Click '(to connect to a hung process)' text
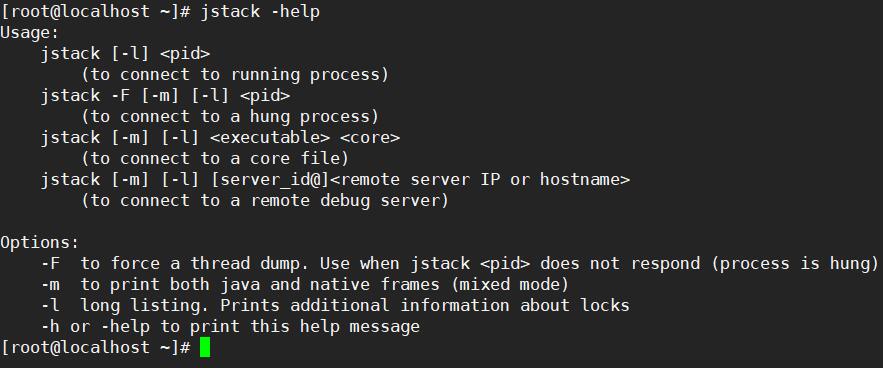This screenshot has width=883, height=368. (230, 117)
